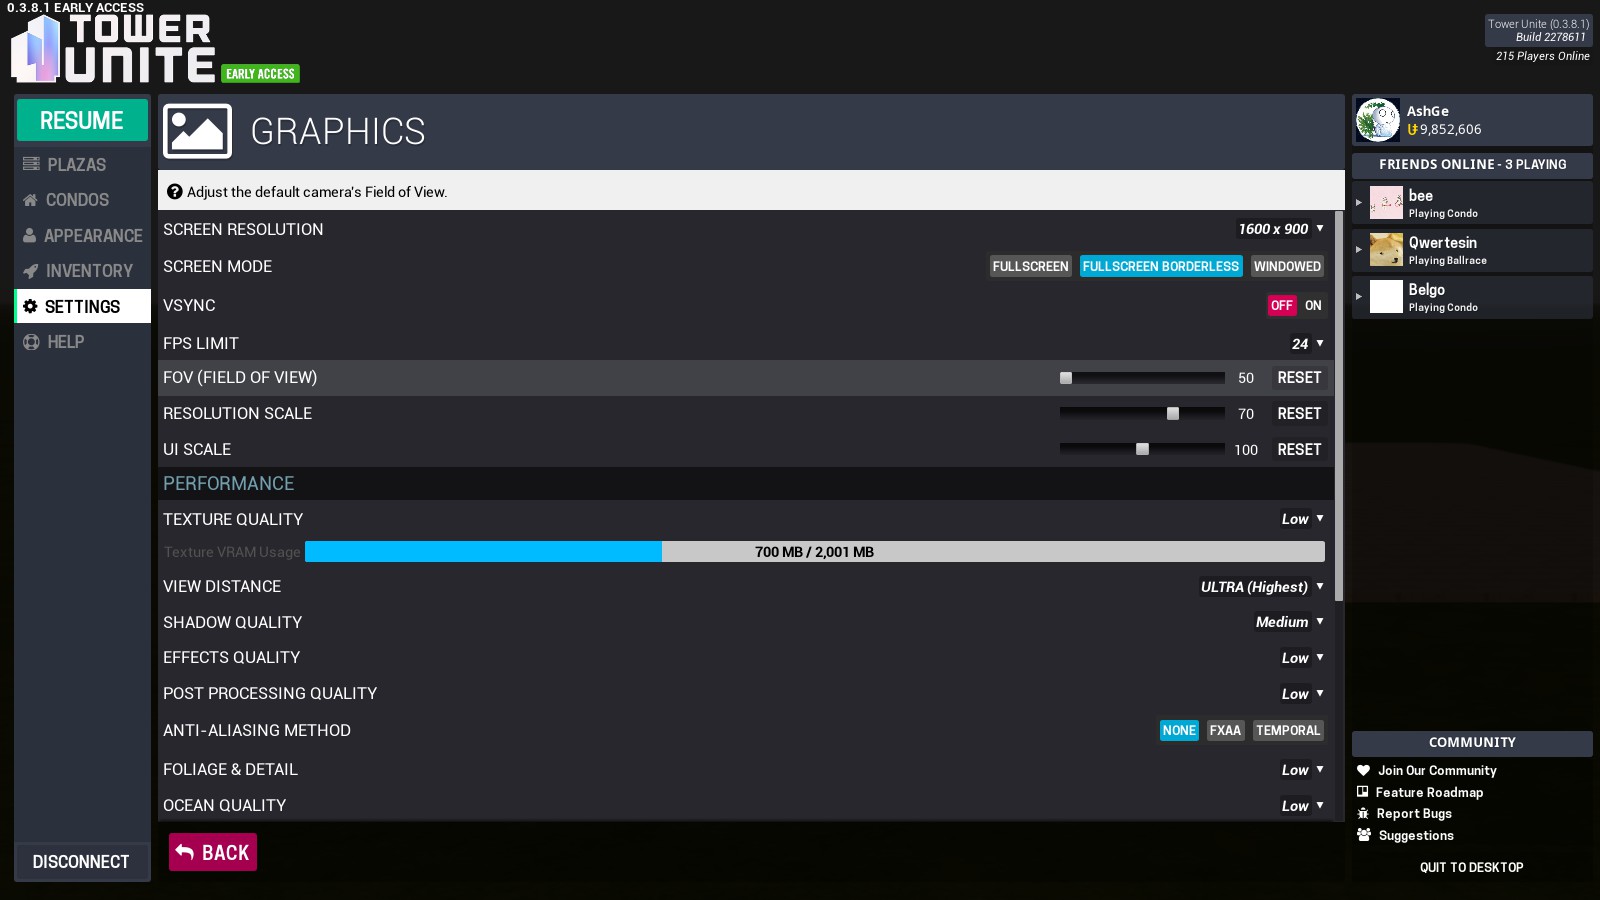Click the Resume button
Viewport: 1600px width, 900px height.
point(82,121)
